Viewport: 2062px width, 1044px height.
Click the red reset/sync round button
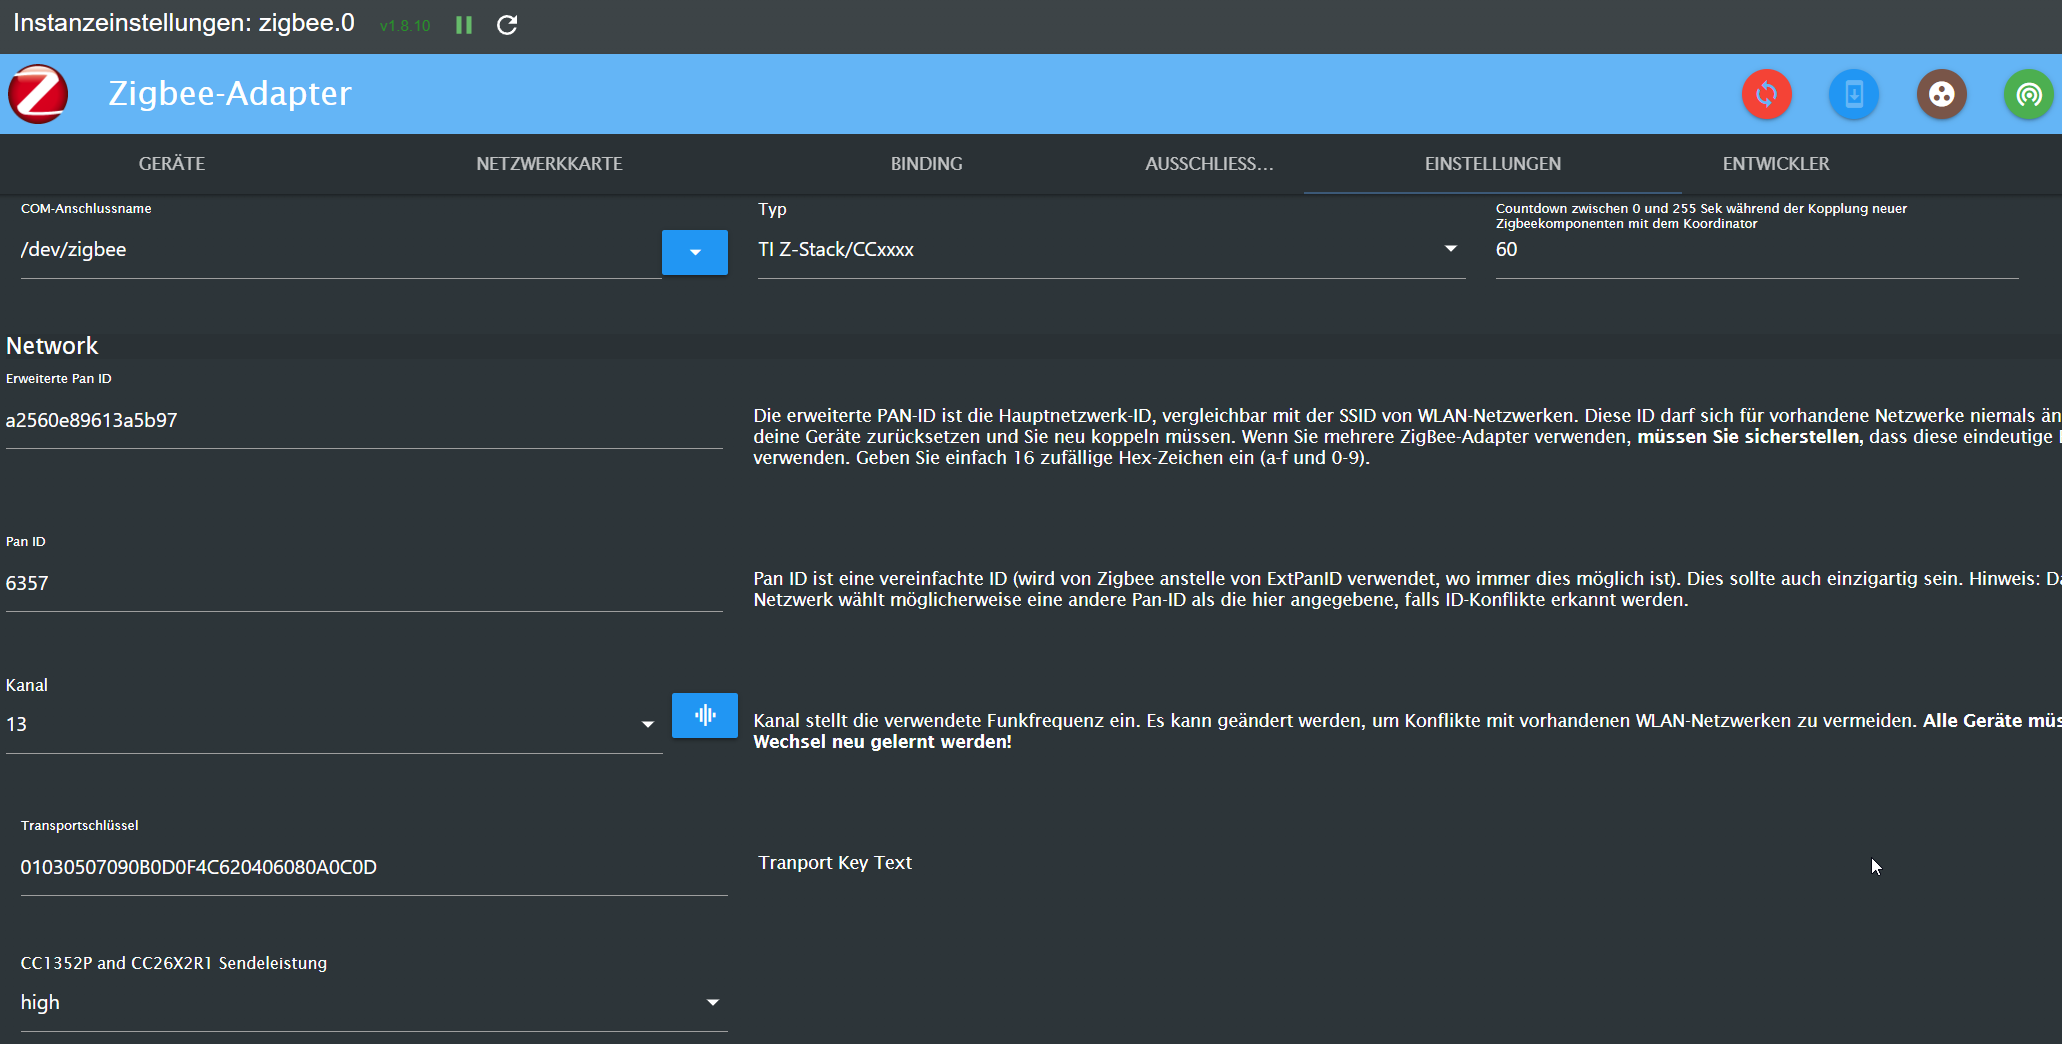[1767, 95]
